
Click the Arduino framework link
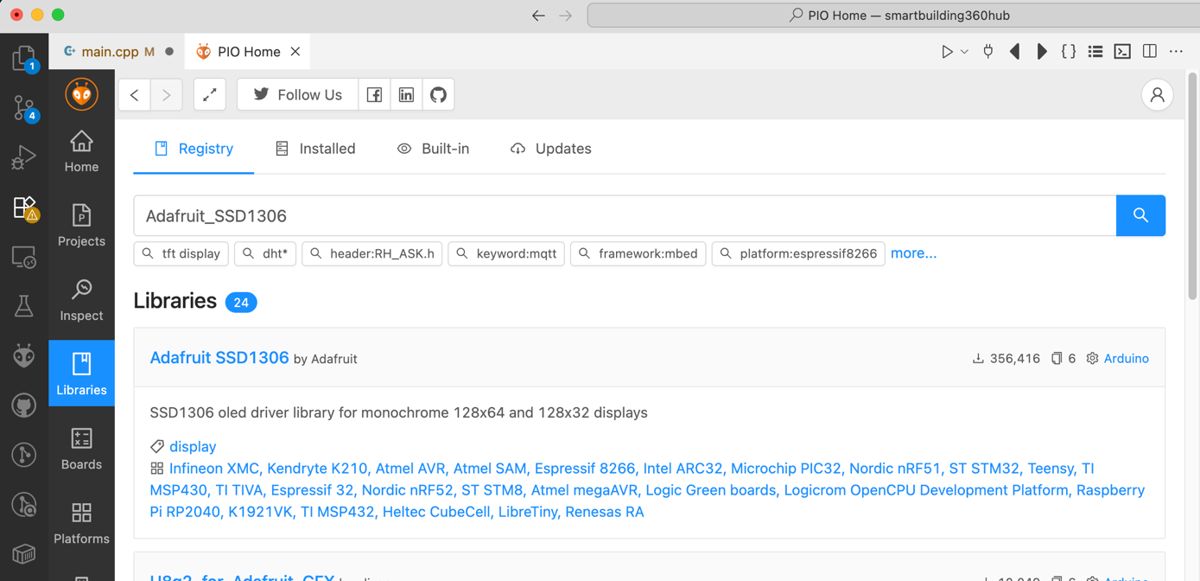[x=1126, y=358]
